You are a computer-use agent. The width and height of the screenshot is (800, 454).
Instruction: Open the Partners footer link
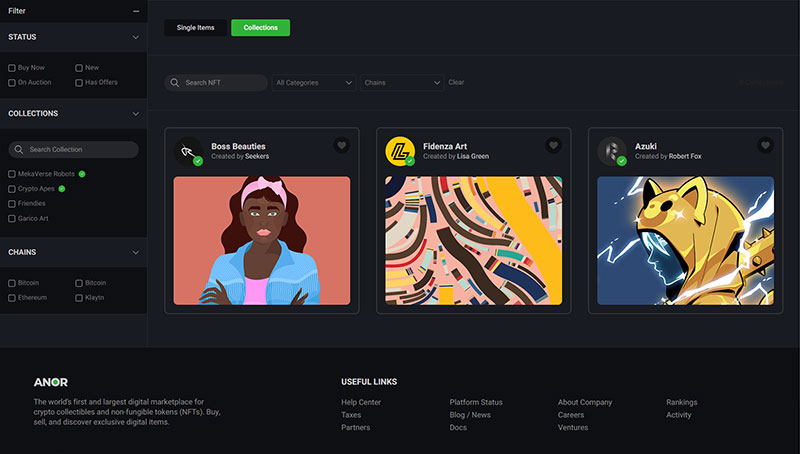coord(356,427)
